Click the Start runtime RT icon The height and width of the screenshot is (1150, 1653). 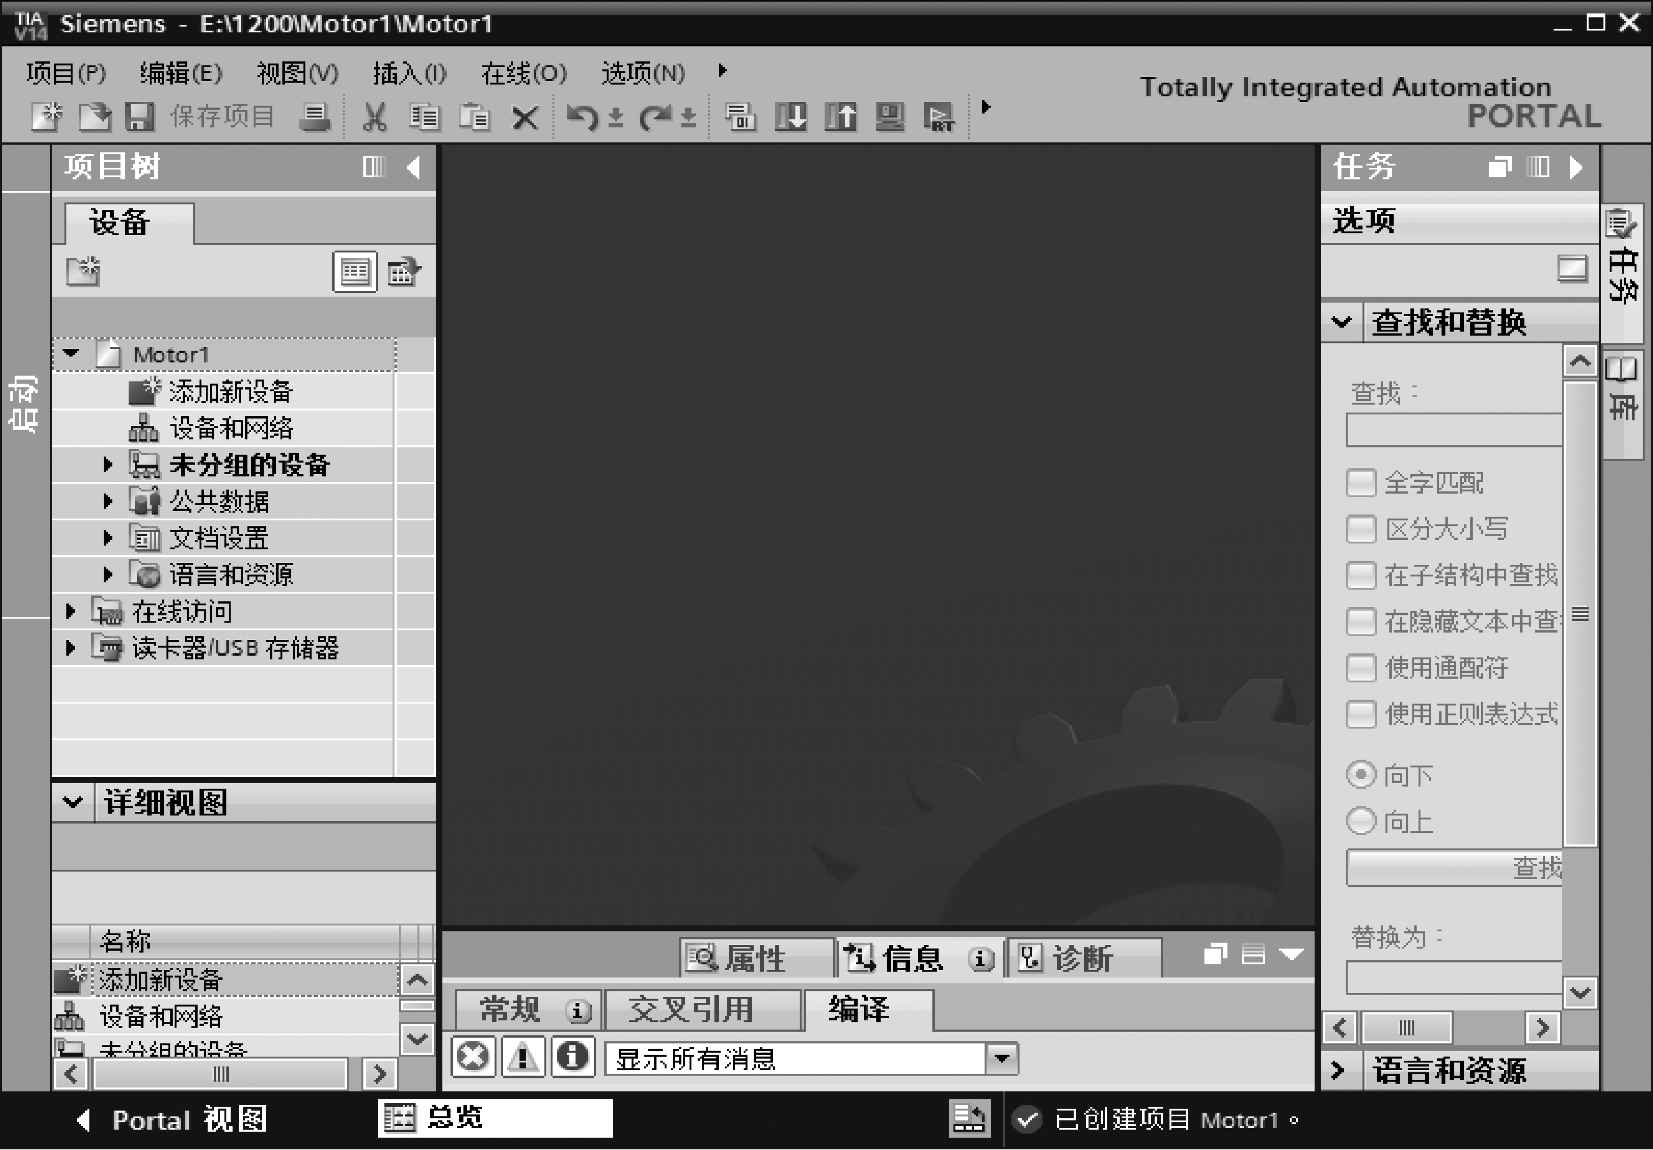(940, 117)
